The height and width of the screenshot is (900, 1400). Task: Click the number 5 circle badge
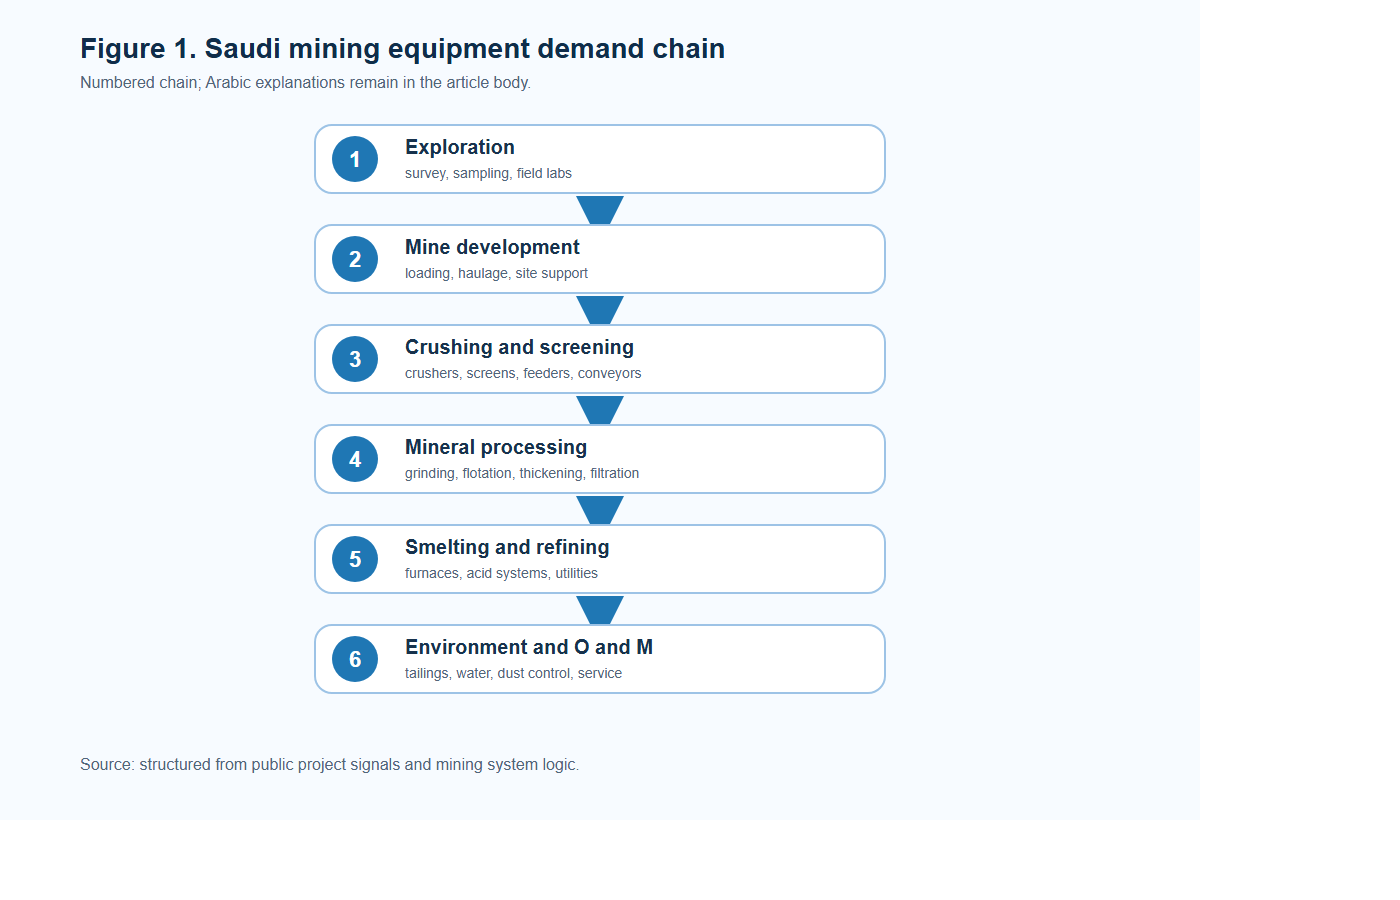coord(355,559)
